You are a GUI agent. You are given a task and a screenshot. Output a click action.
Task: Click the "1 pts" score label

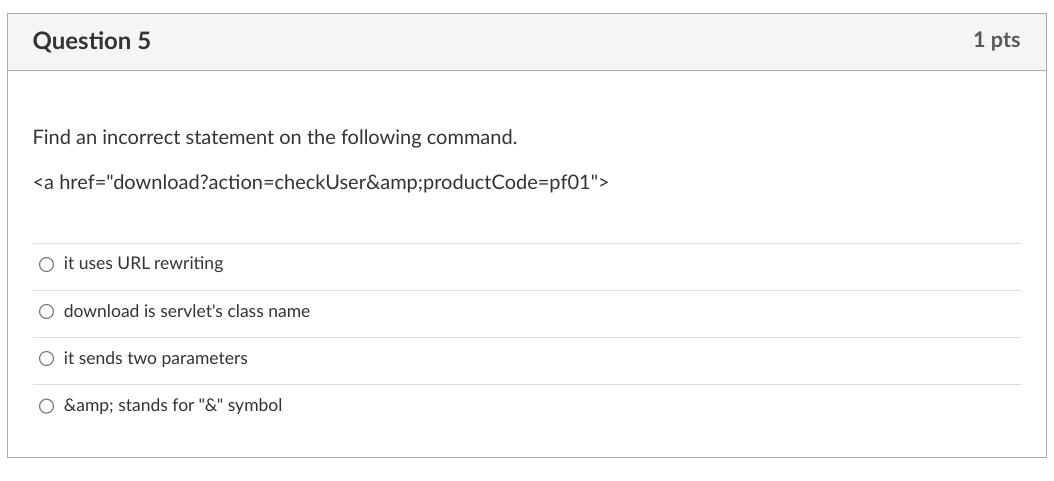pos(996,40)
